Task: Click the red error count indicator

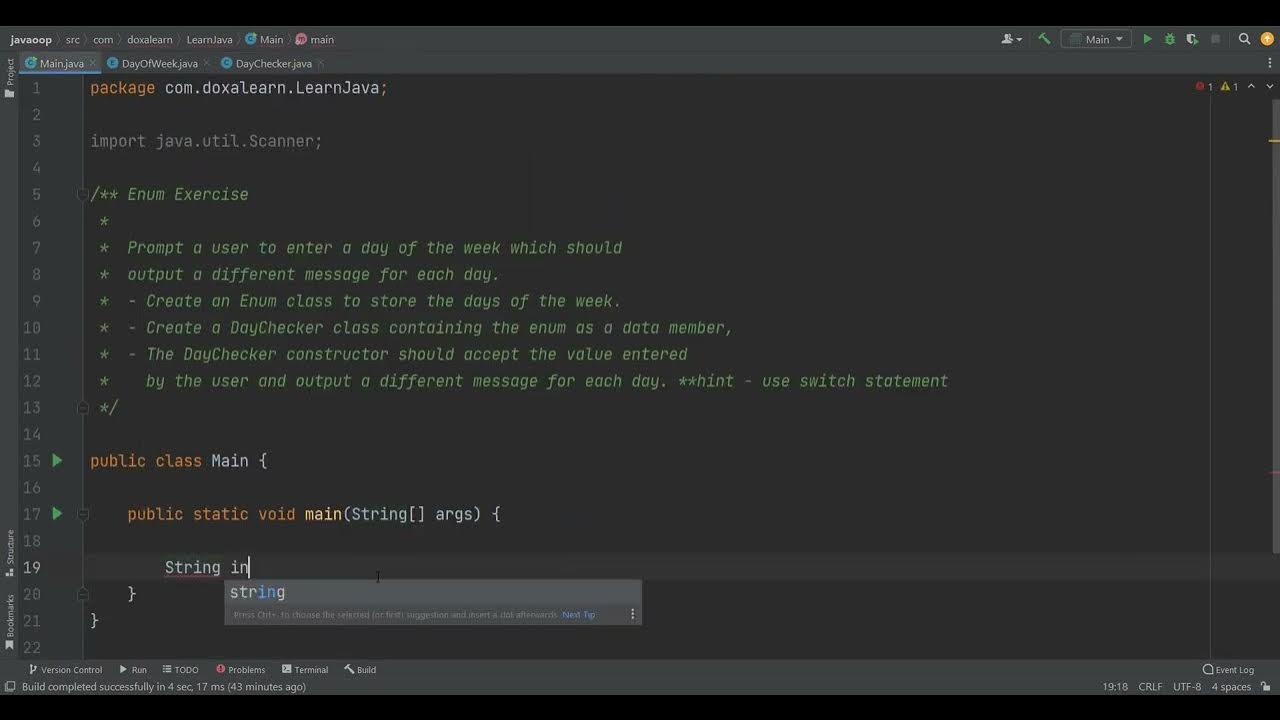Action: coord(1204,87)
